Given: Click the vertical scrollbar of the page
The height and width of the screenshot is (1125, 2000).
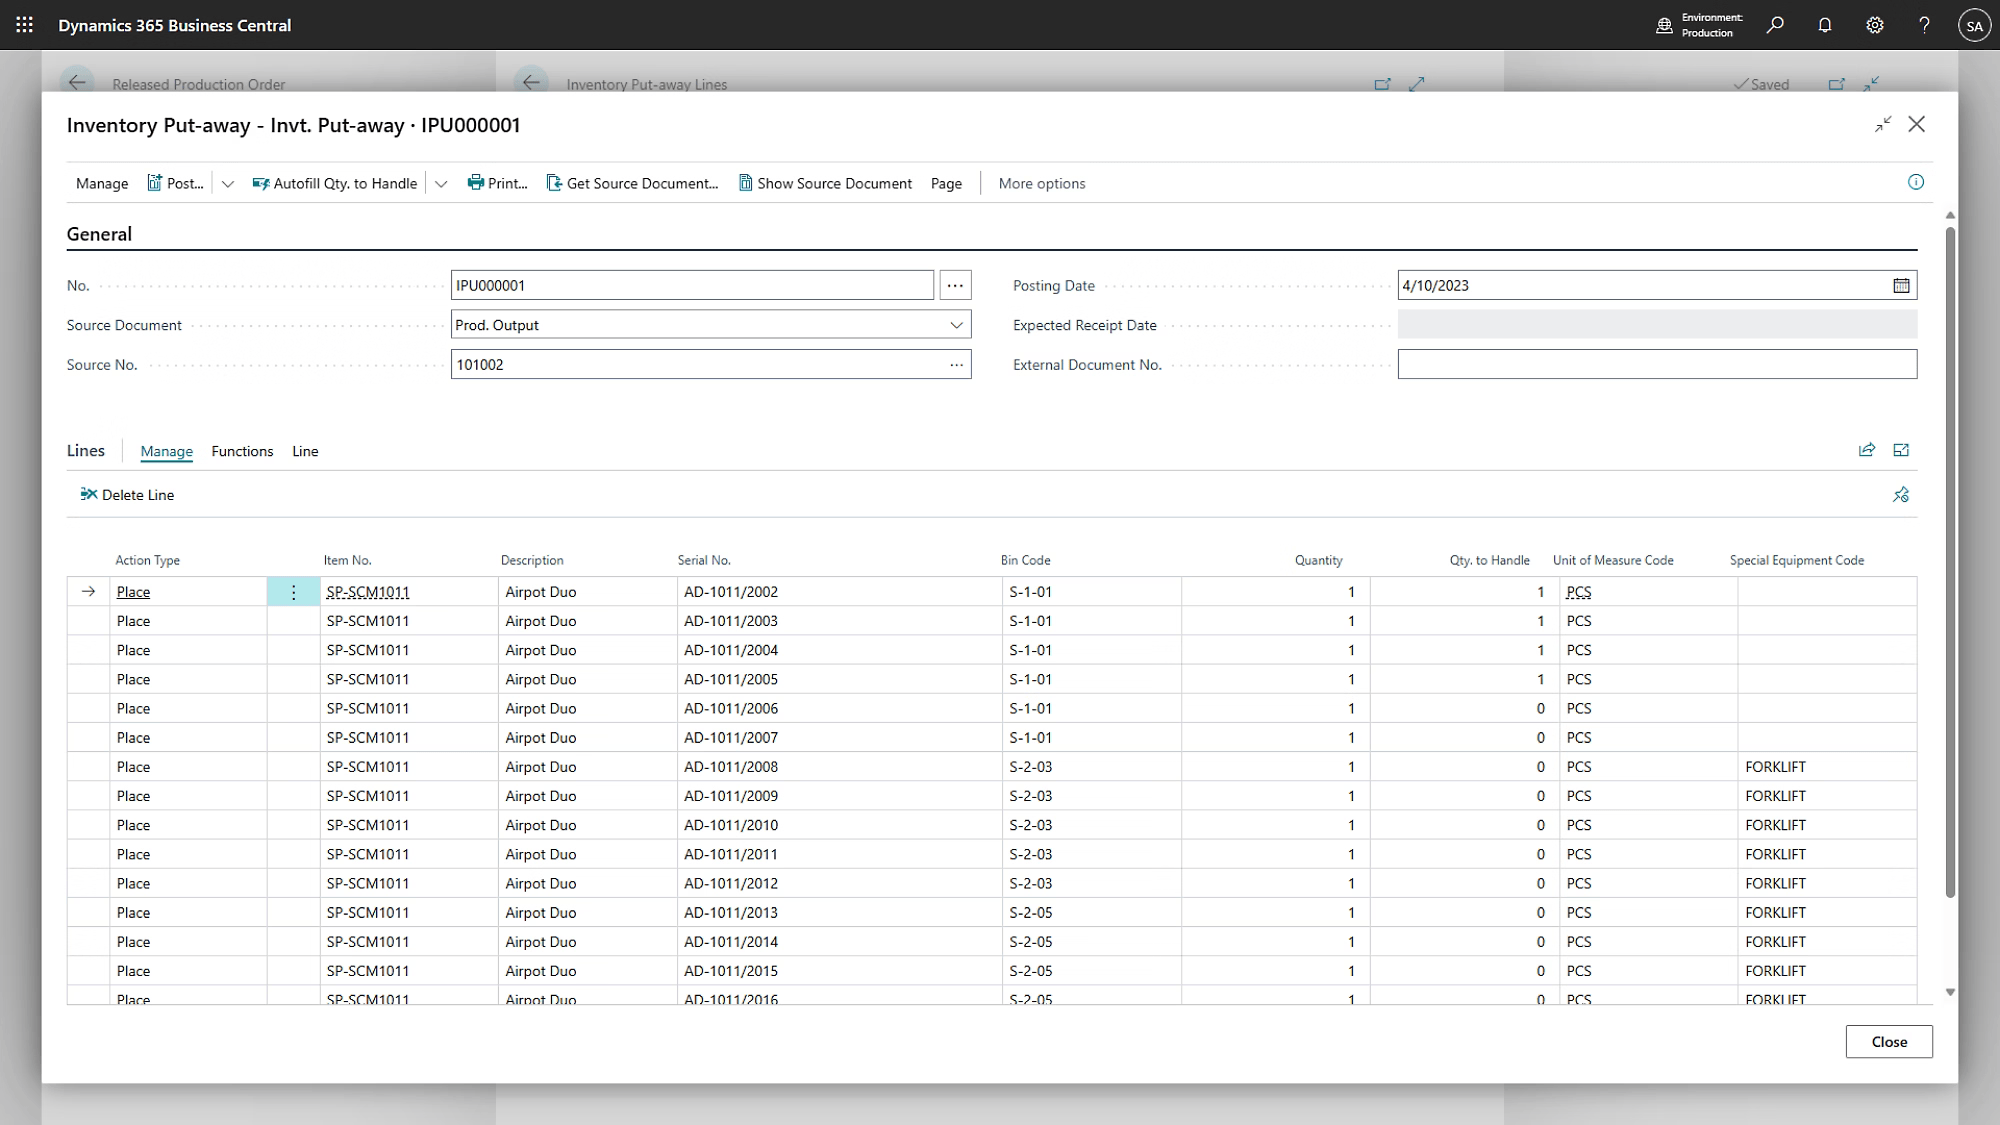Looking at the screenshot, I should (x=1950, y=560).
